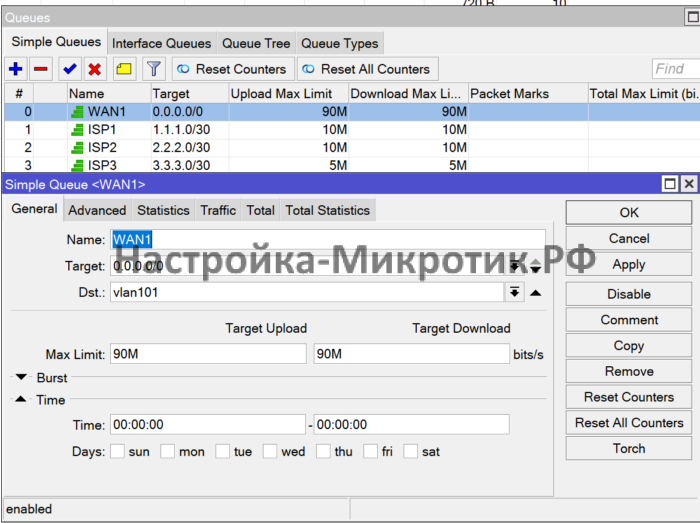
Task: Click the Time start field
Action: pos(208,424)
